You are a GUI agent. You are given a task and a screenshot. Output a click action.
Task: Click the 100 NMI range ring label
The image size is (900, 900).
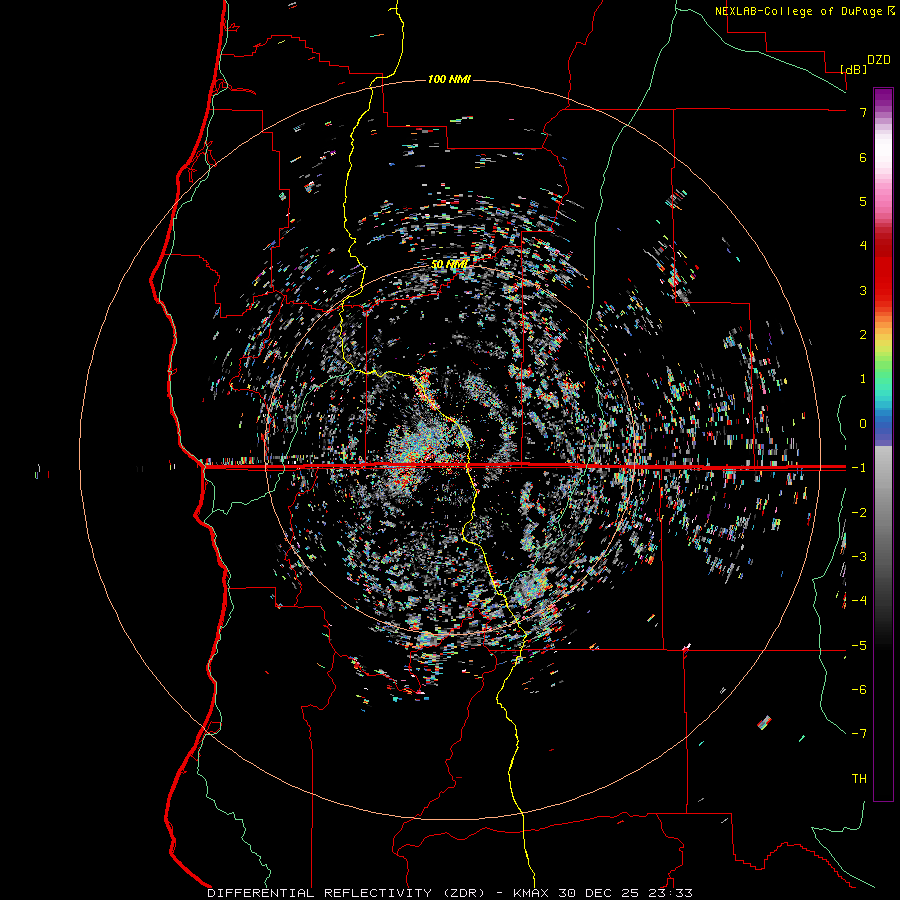(x=449, y=79)
